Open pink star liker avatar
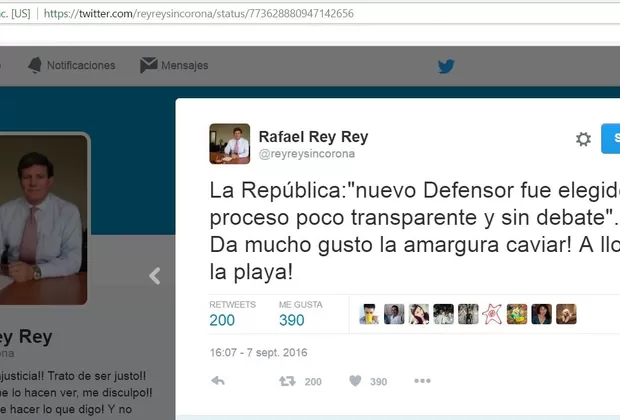The height and width of the screenshot is (420, 620). [493, 314]
